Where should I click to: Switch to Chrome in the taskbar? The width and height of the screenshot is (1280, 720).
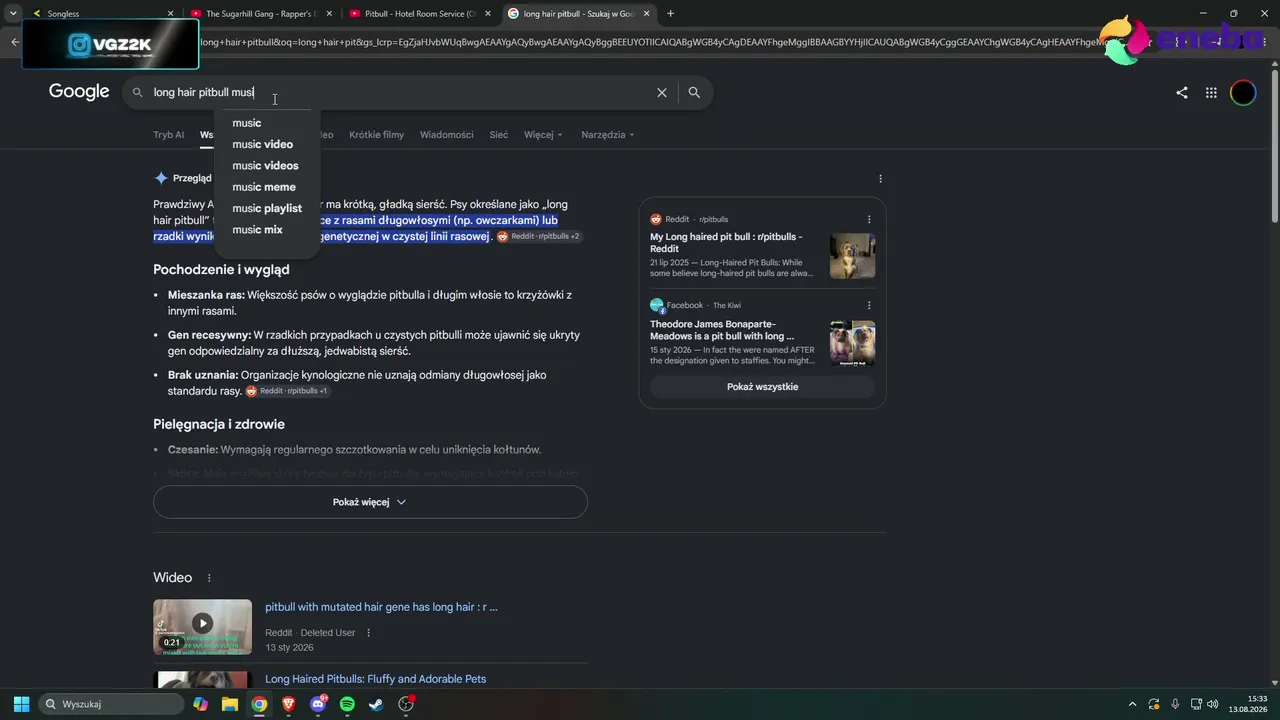tap(259, 704)
